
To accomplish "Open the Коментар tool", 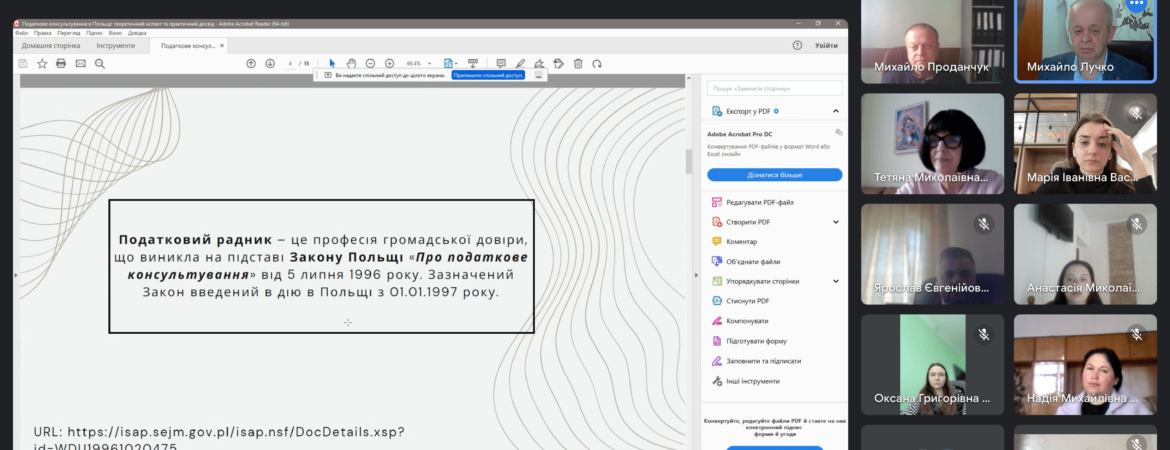I will pyautogui.click(x=734, y=242).
